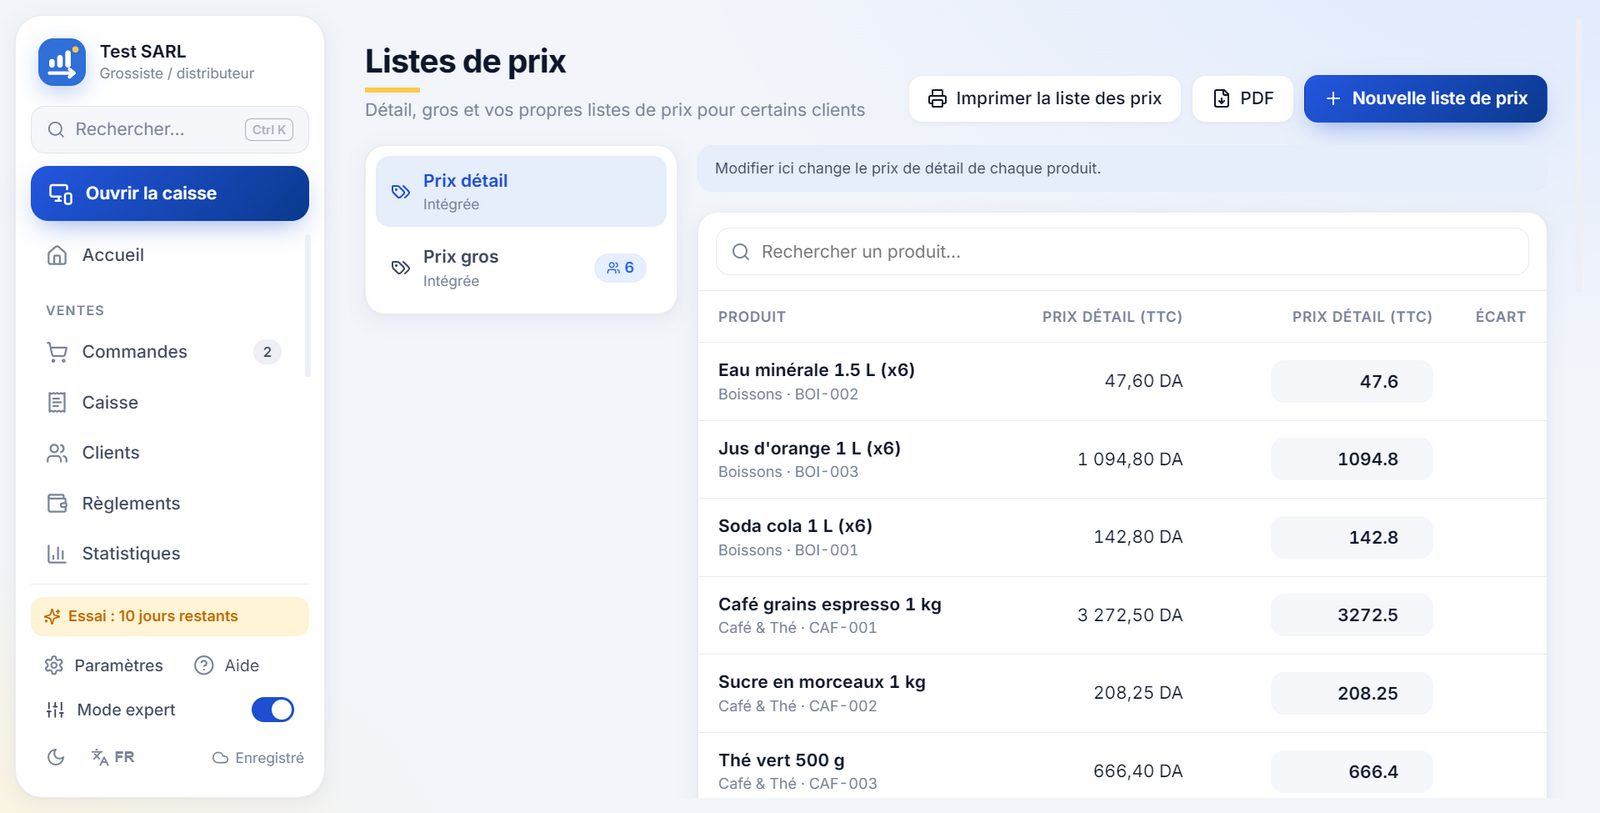Viewport: 1600px width, 813px height.
Task: Edit the 47.6 price for Eau minérale
Action: [x=1351, y=381]
